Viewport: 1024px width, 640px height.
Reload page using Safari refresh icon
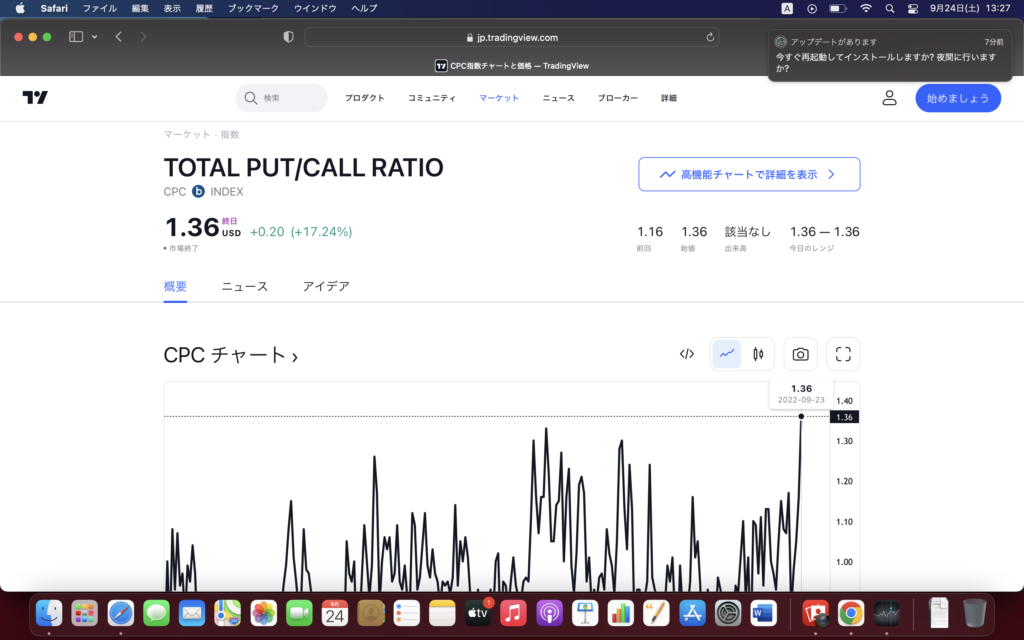pyautogui.click(x=711, y=37)
